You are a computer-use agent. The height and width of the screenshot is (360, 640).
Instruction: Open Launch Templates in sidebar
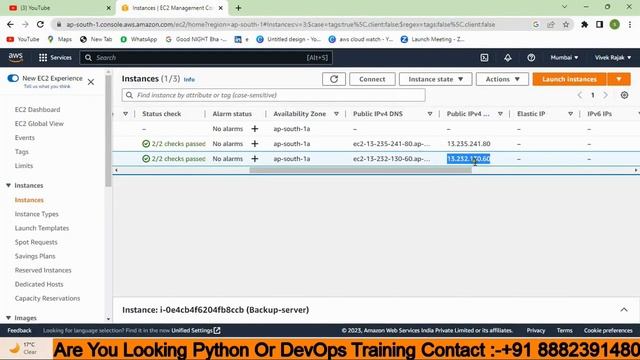(42, 228)
